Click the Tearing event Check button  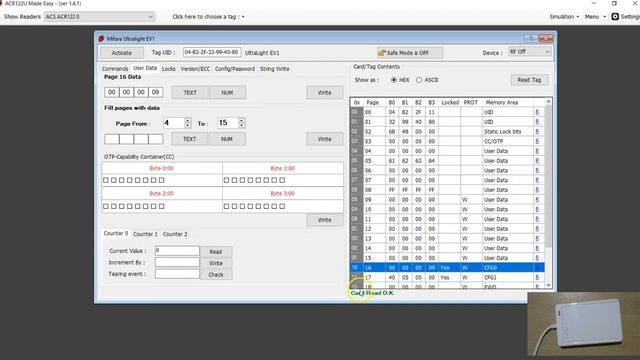coord(216,275)
